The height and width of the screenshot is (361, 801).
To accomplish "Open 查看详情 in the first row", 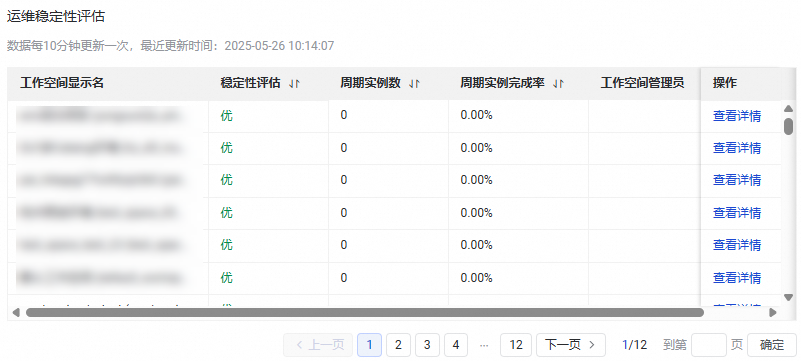I will coord(737,116).
